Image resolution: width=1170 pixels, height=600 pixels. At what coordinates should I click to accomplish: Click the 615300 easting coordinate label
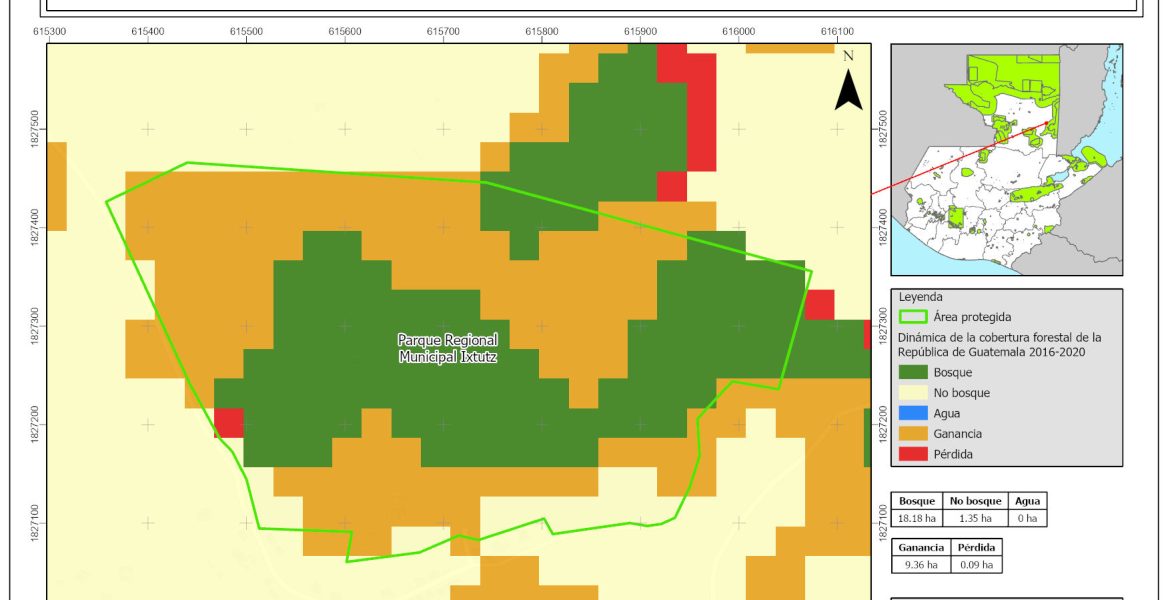pos(50,31)
